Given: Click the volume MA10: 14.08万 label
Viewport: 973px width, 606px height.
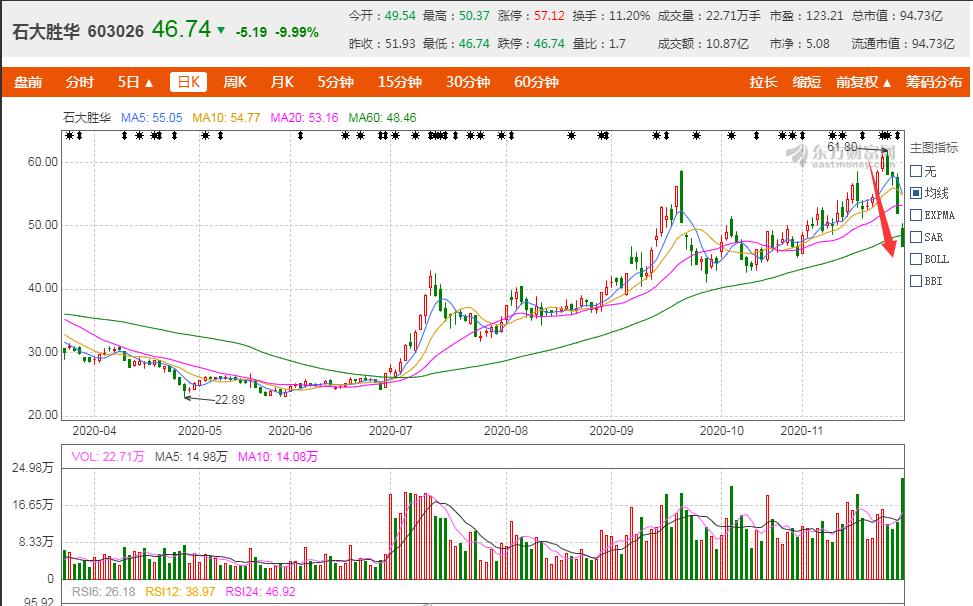Looking at the screenshot, I should [278, 457].
